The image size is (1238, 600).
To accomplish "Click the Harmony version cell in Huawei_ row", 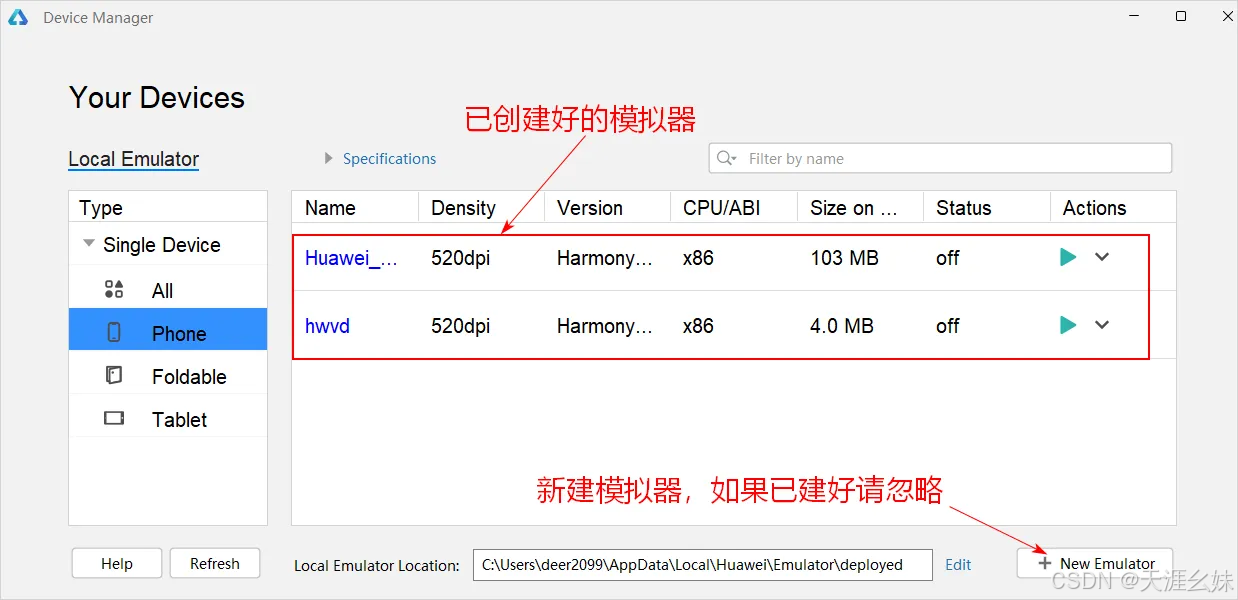I will (x=605, y=258).
